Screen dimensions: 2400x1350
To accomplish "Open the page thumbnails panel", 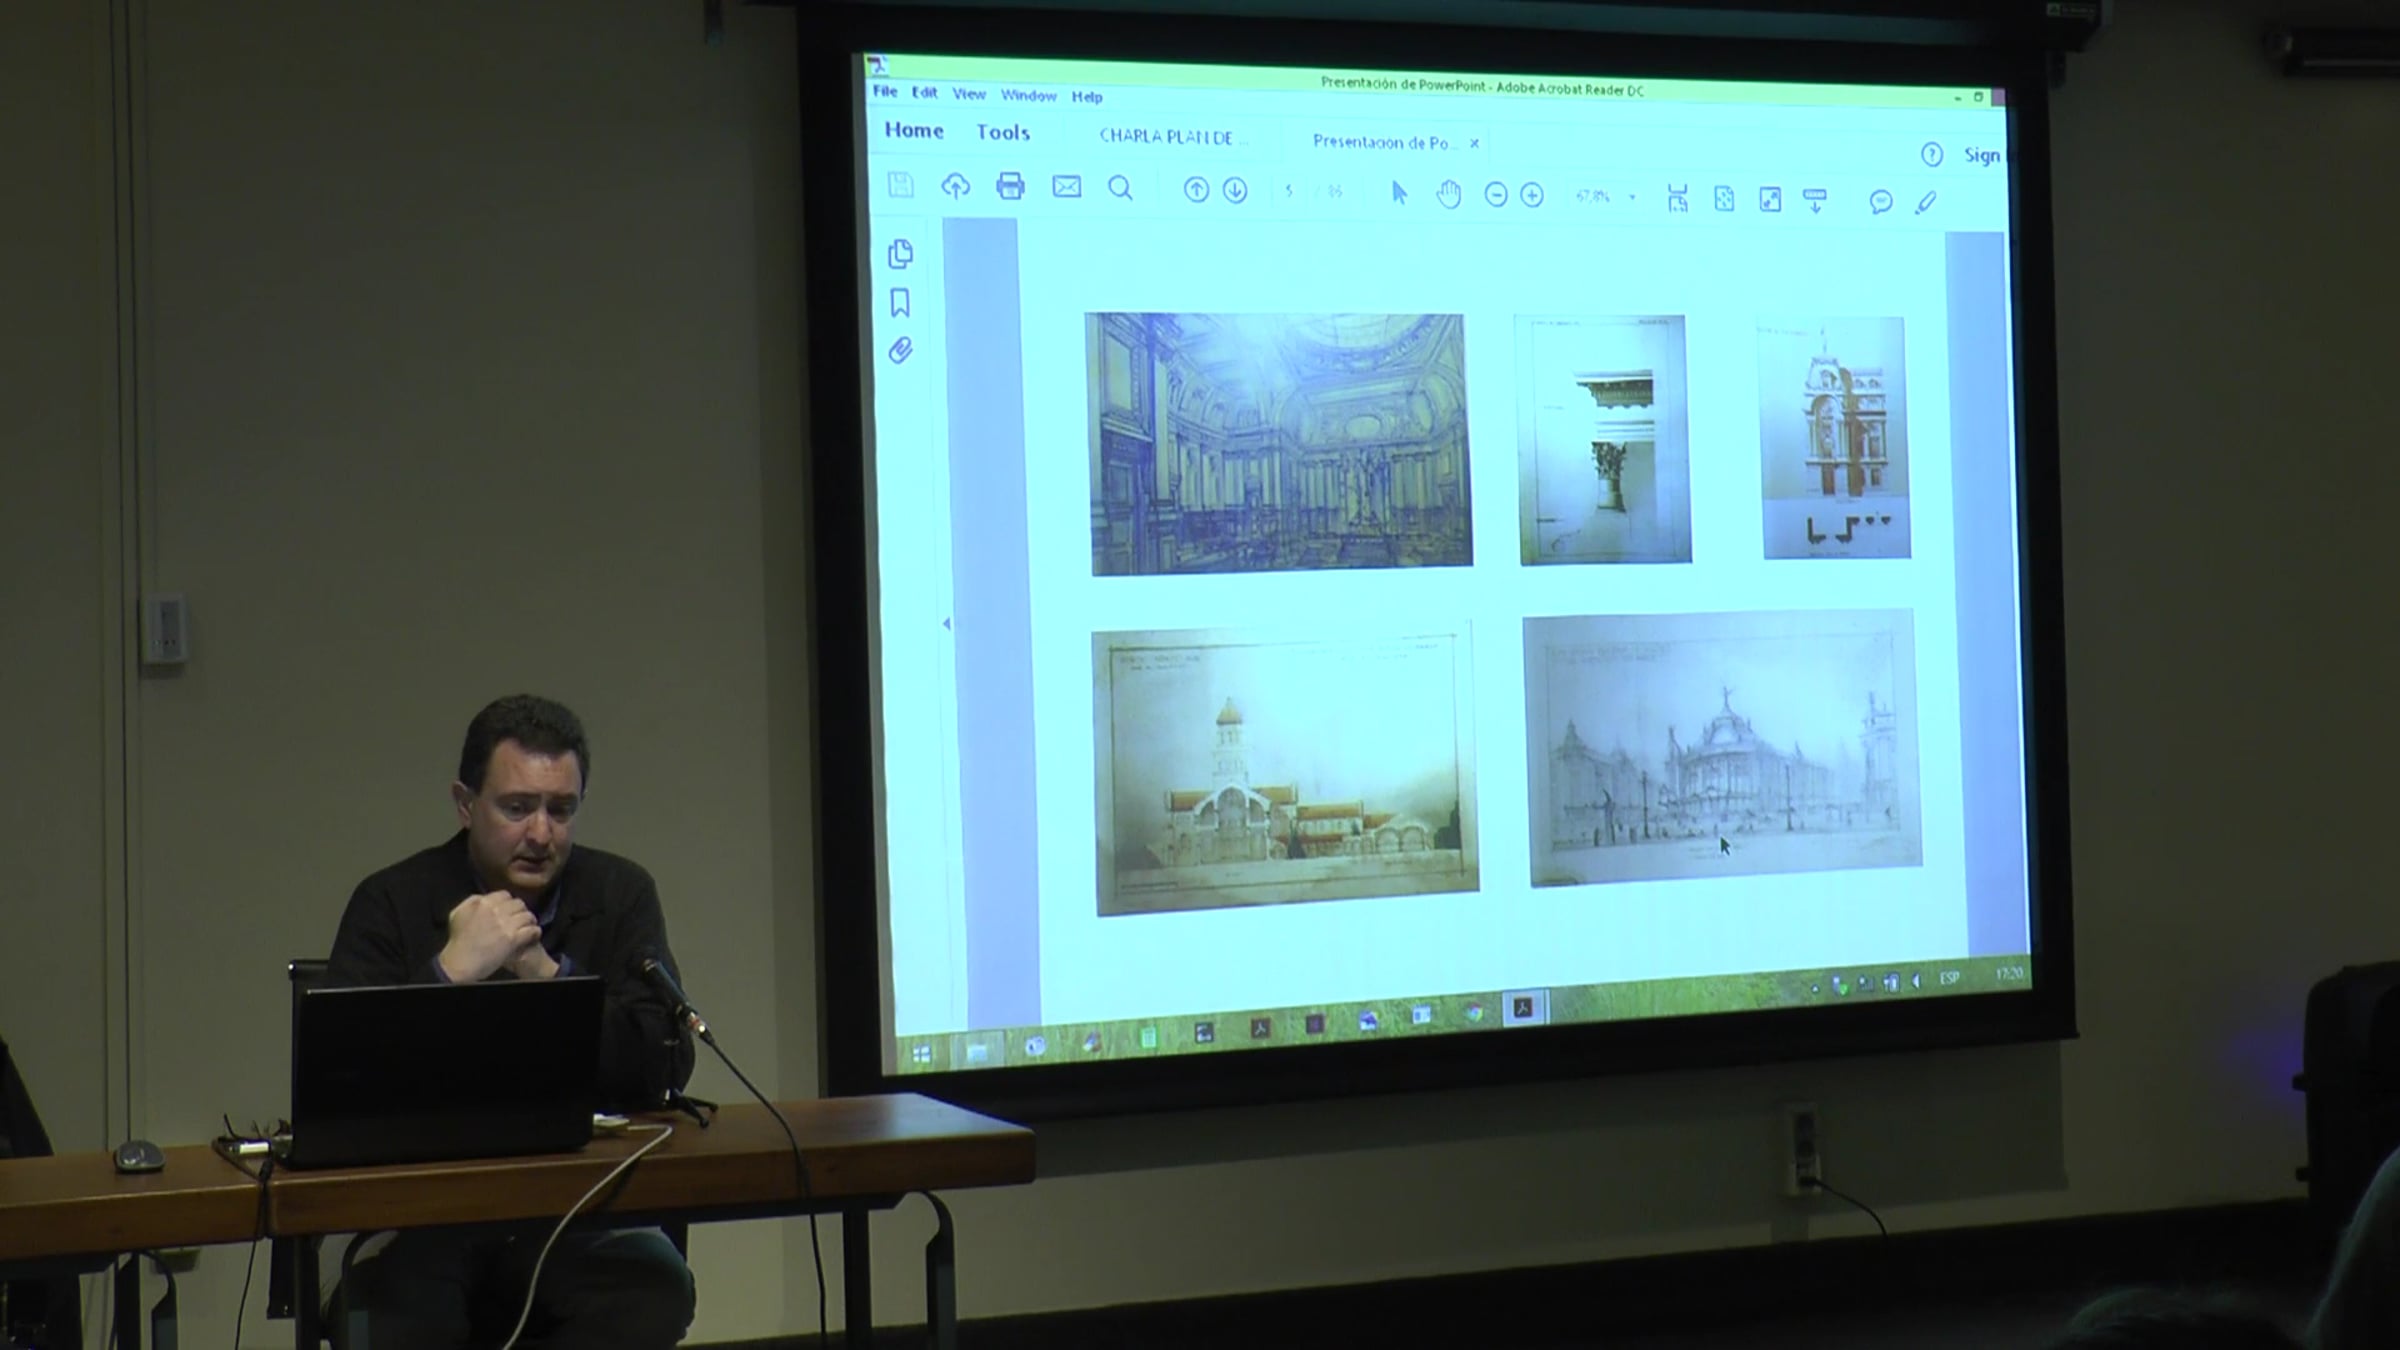I will point(900,254).
